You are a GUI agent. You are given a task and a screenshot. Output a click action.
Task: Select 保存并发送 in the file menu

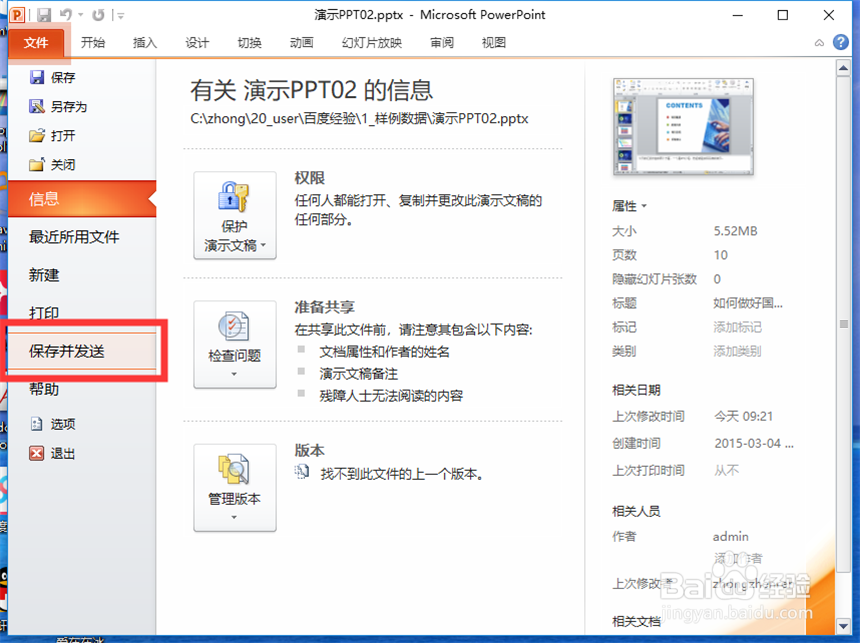(82, 351)
